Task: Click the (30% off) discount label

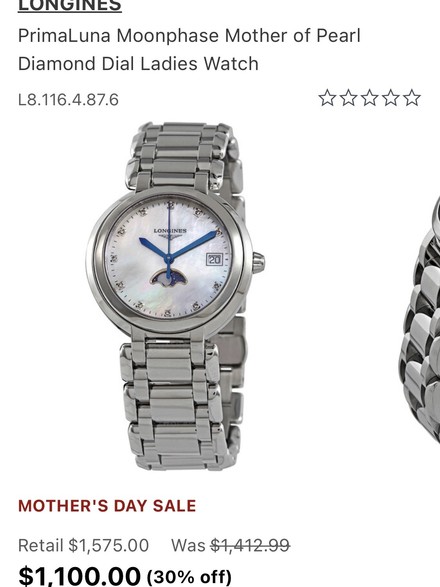Action: (189, 577)
